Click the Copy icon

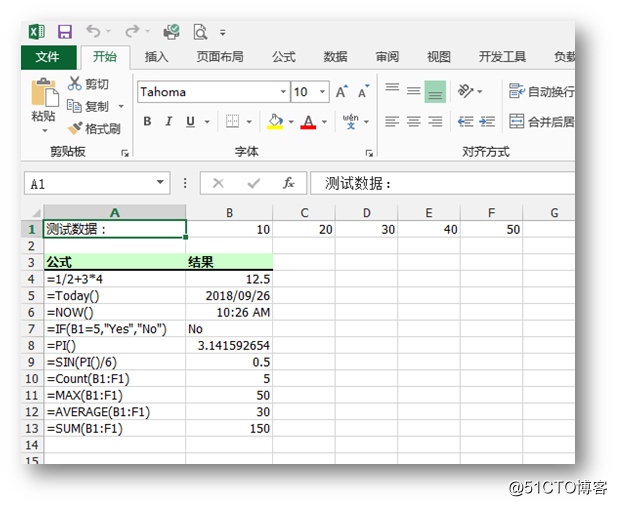click(74, 106)
